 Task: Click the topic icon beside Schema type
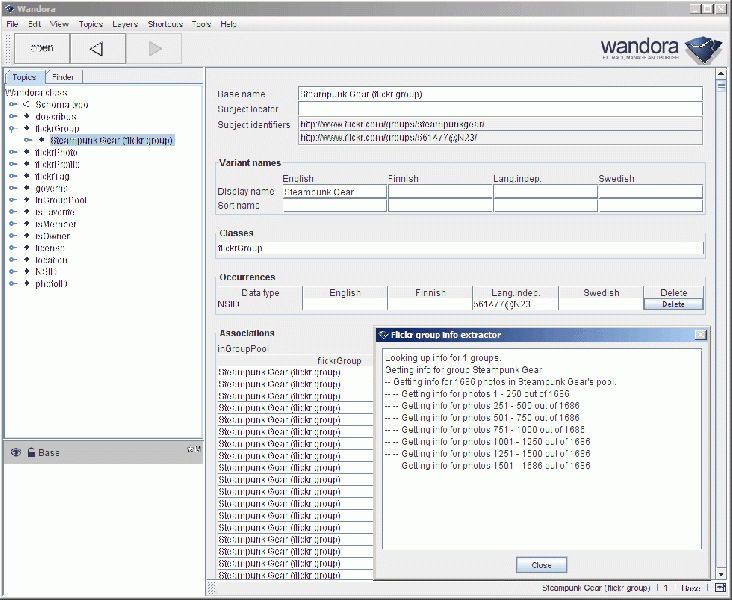(27, 104)
